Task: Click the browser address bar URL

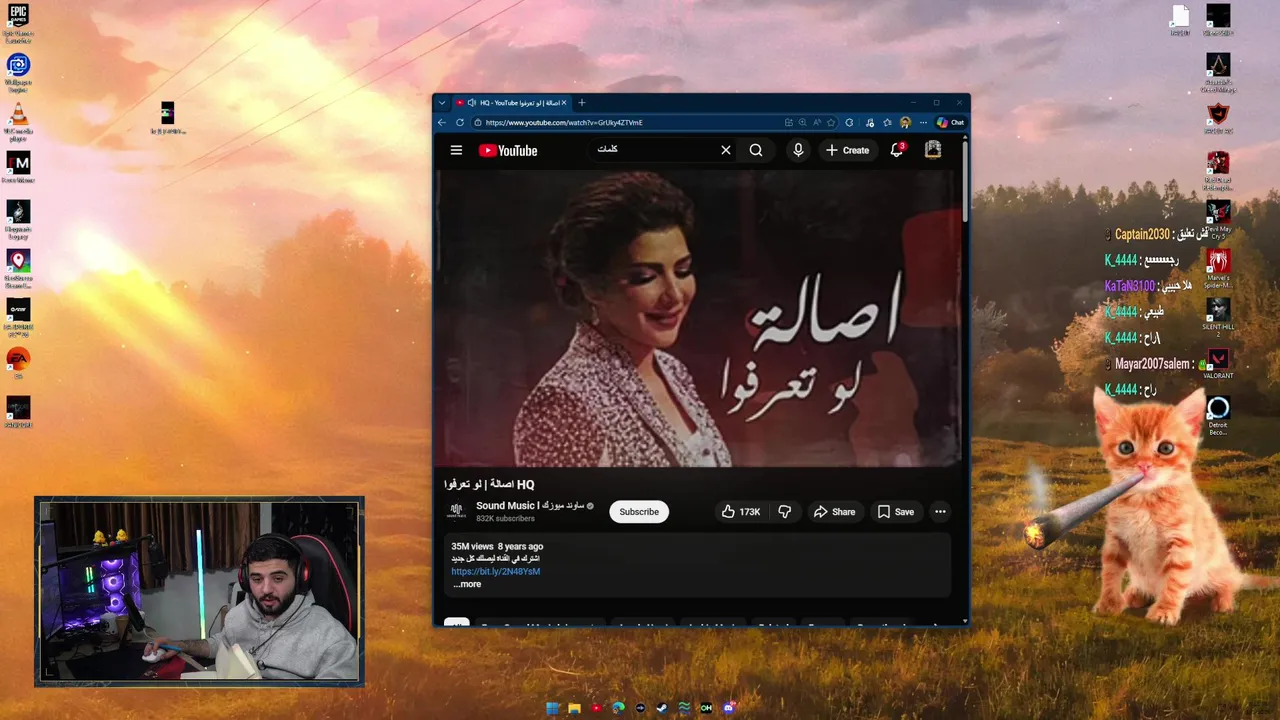Action: [x=564, y=122]
